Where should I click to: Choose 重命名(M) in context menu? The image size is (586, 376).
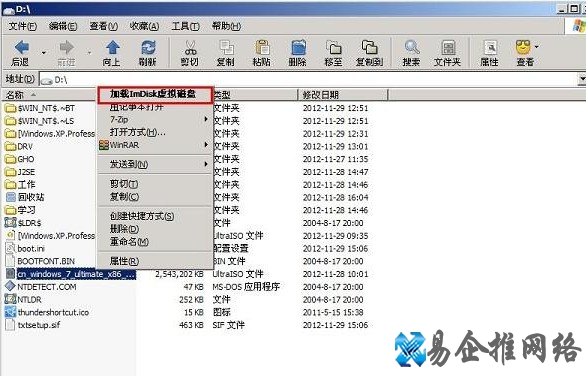point(155,242)
